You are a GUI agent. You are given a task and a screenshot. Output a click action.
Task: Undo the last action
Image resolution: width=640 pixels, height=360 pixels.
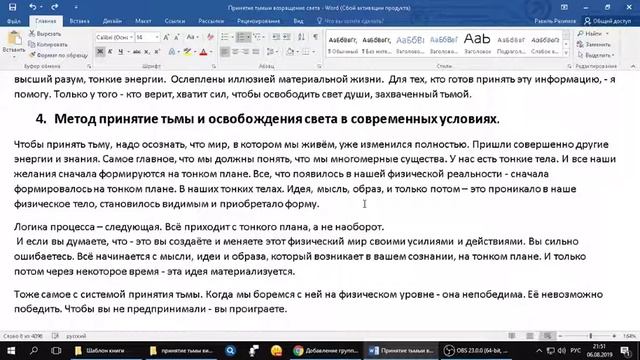point(33,7)
